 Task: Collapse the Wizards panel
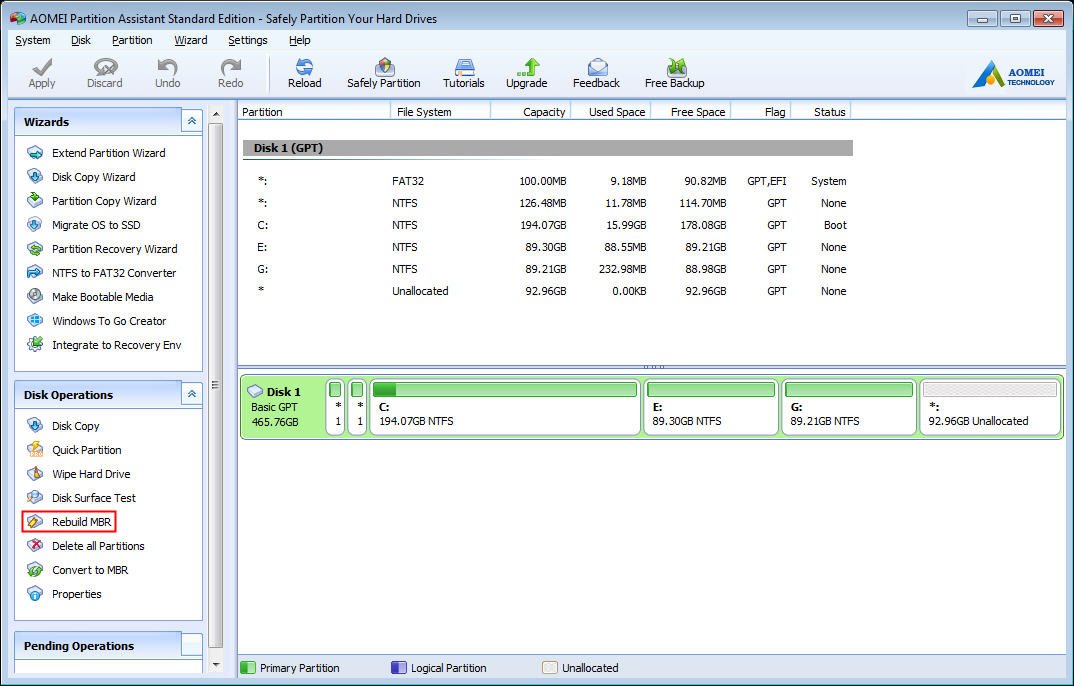tap(192, 121)
